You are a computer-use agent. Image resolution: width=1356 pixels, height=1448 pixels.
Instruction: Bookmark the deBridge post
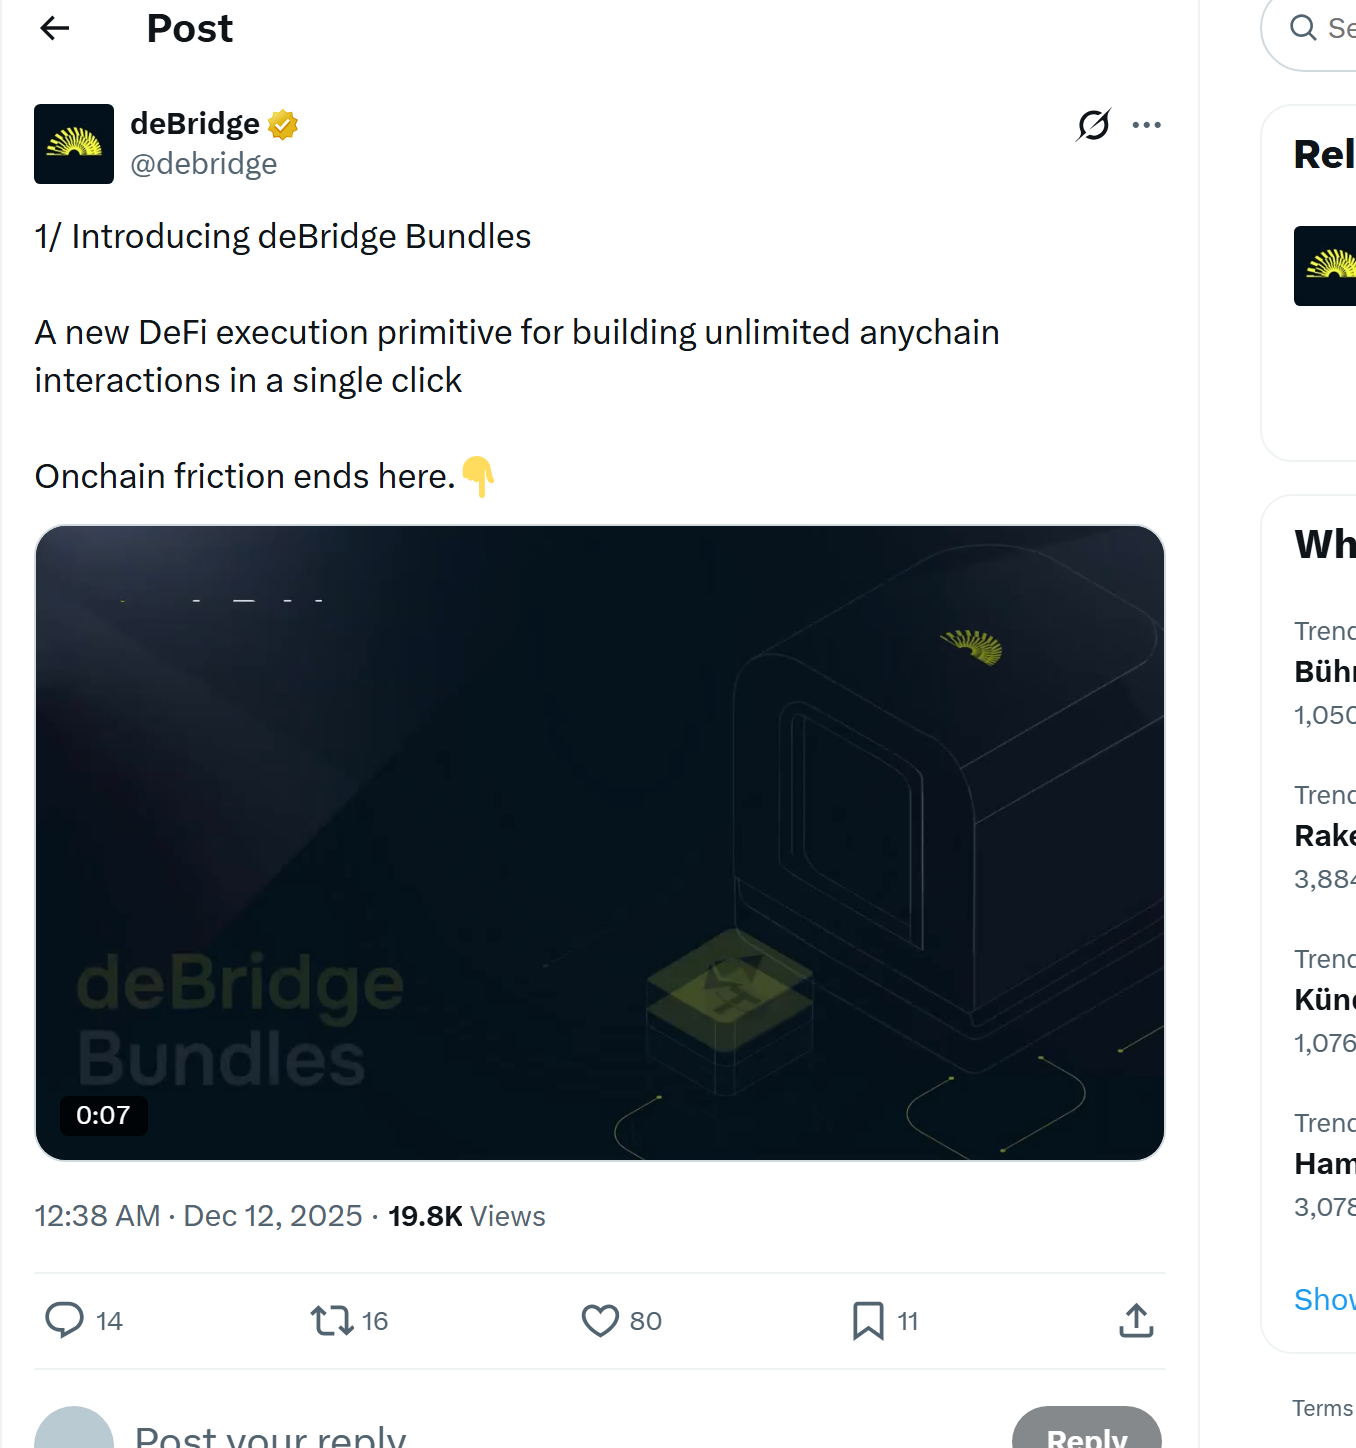[868, 1320]
